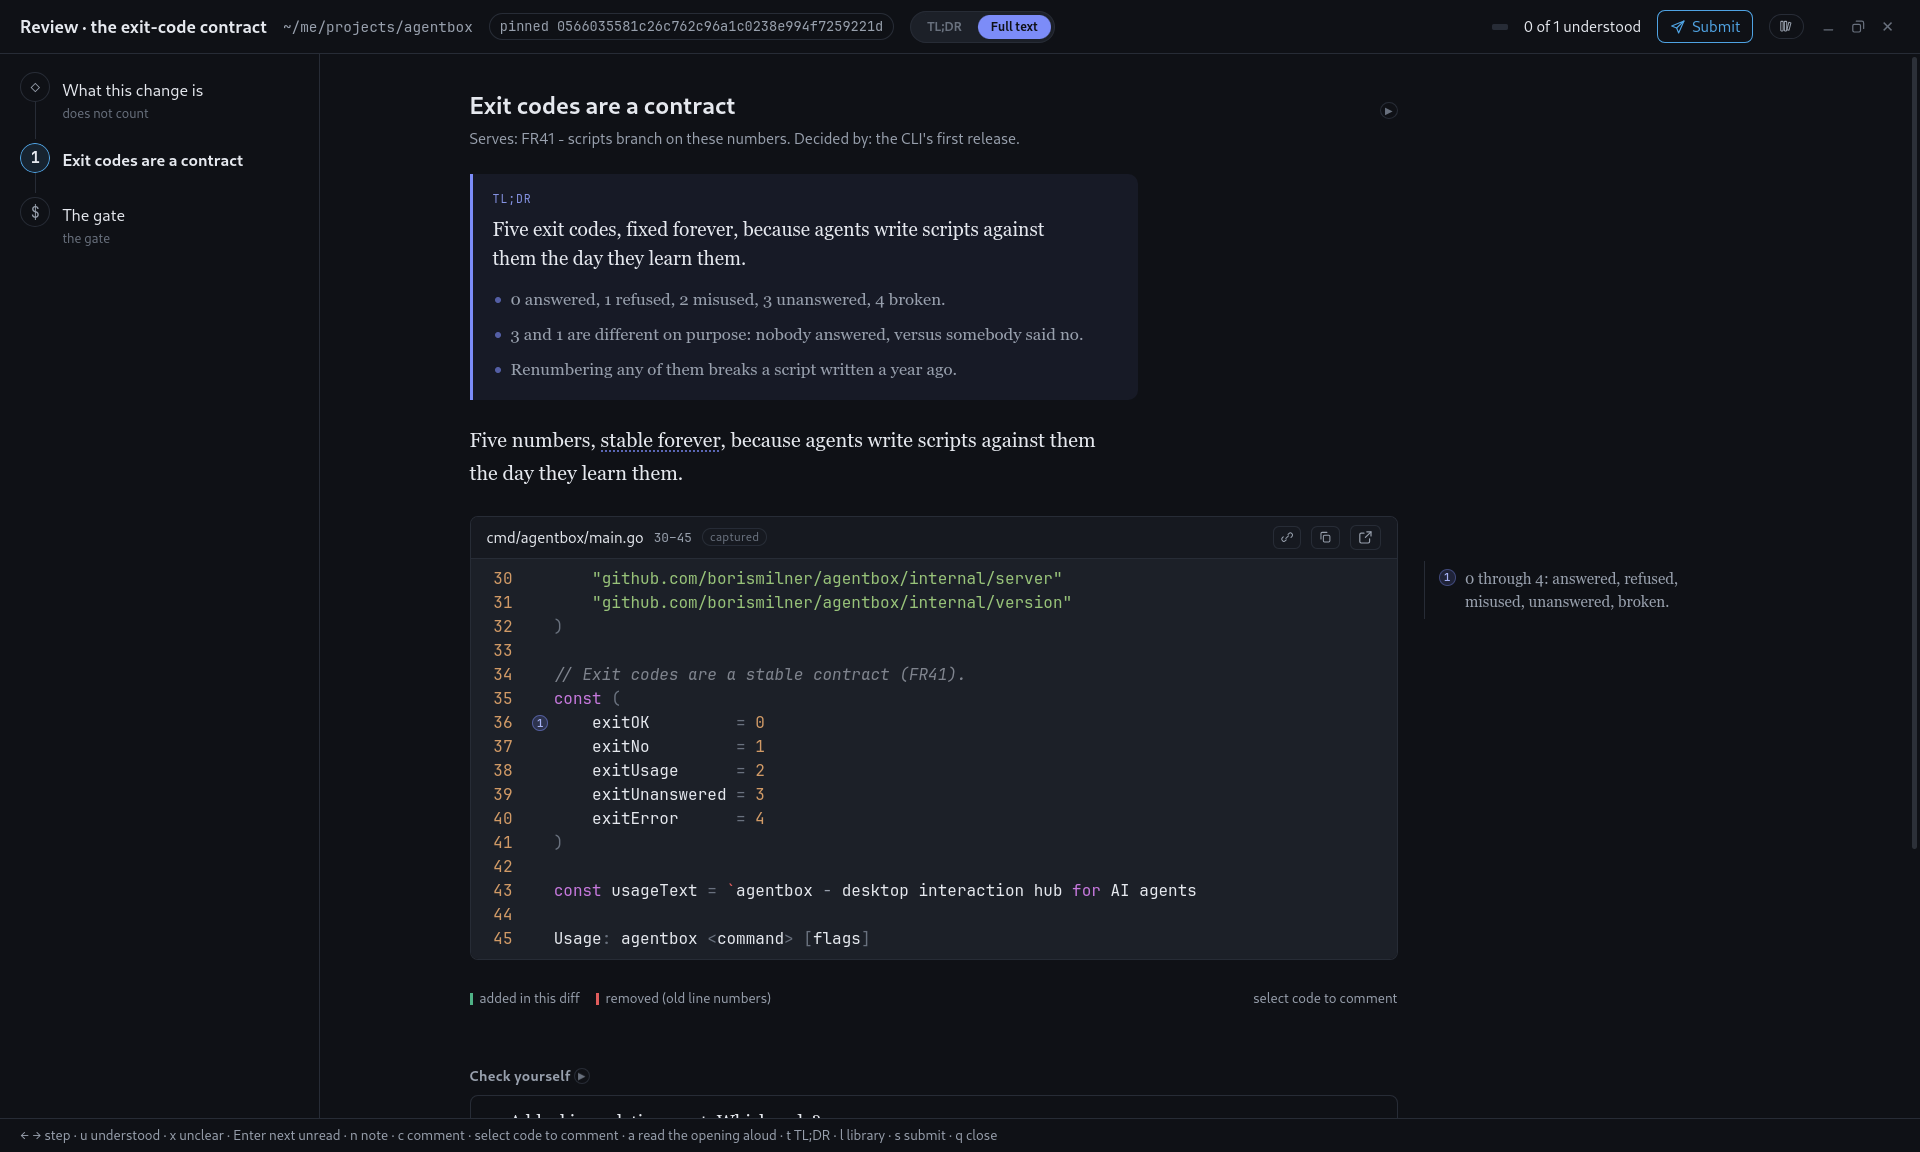Click the diamond step icon for What this change is
This screenshot has width=1920, height=1152.
click(35, 88)
